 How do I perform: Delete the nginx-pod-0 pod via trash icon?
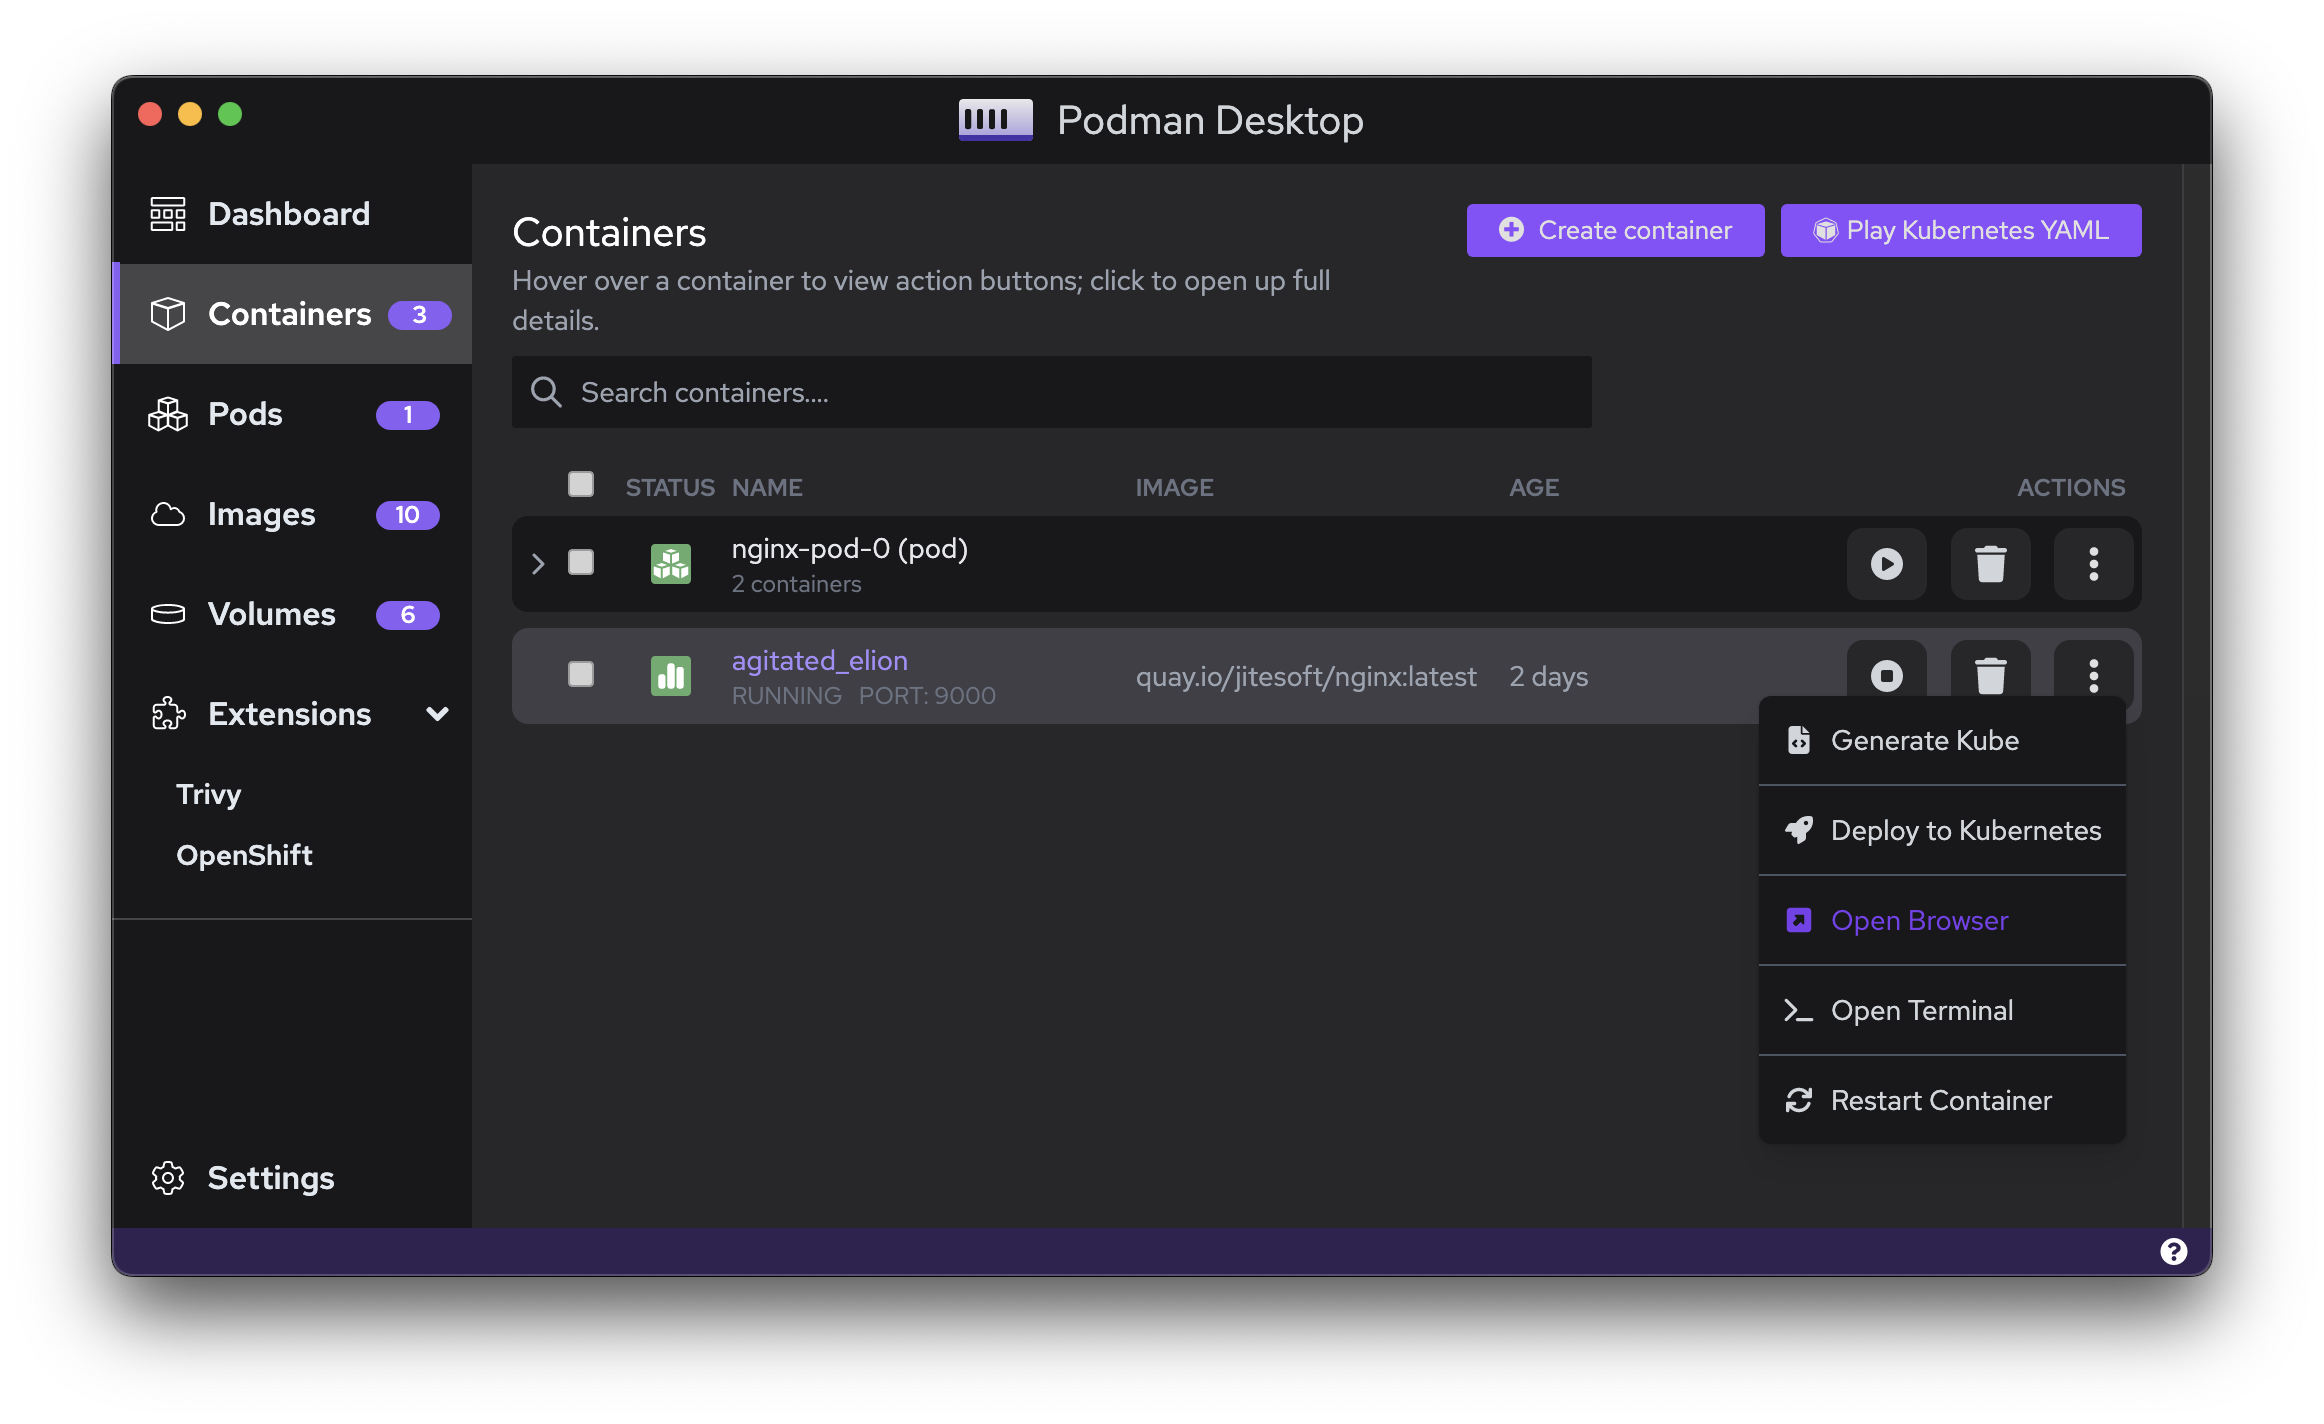point(1990,564)
